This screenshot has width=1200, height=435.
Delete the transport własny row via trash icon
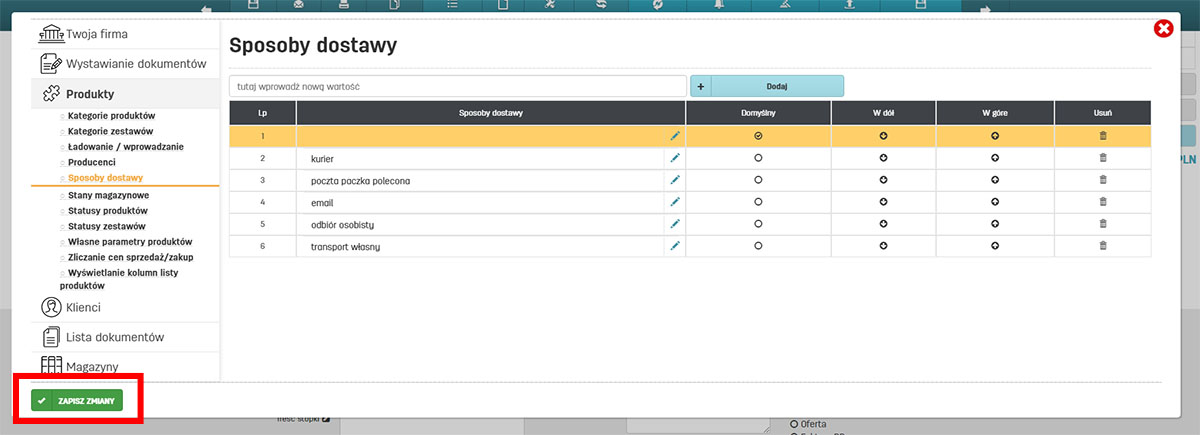1103,246
